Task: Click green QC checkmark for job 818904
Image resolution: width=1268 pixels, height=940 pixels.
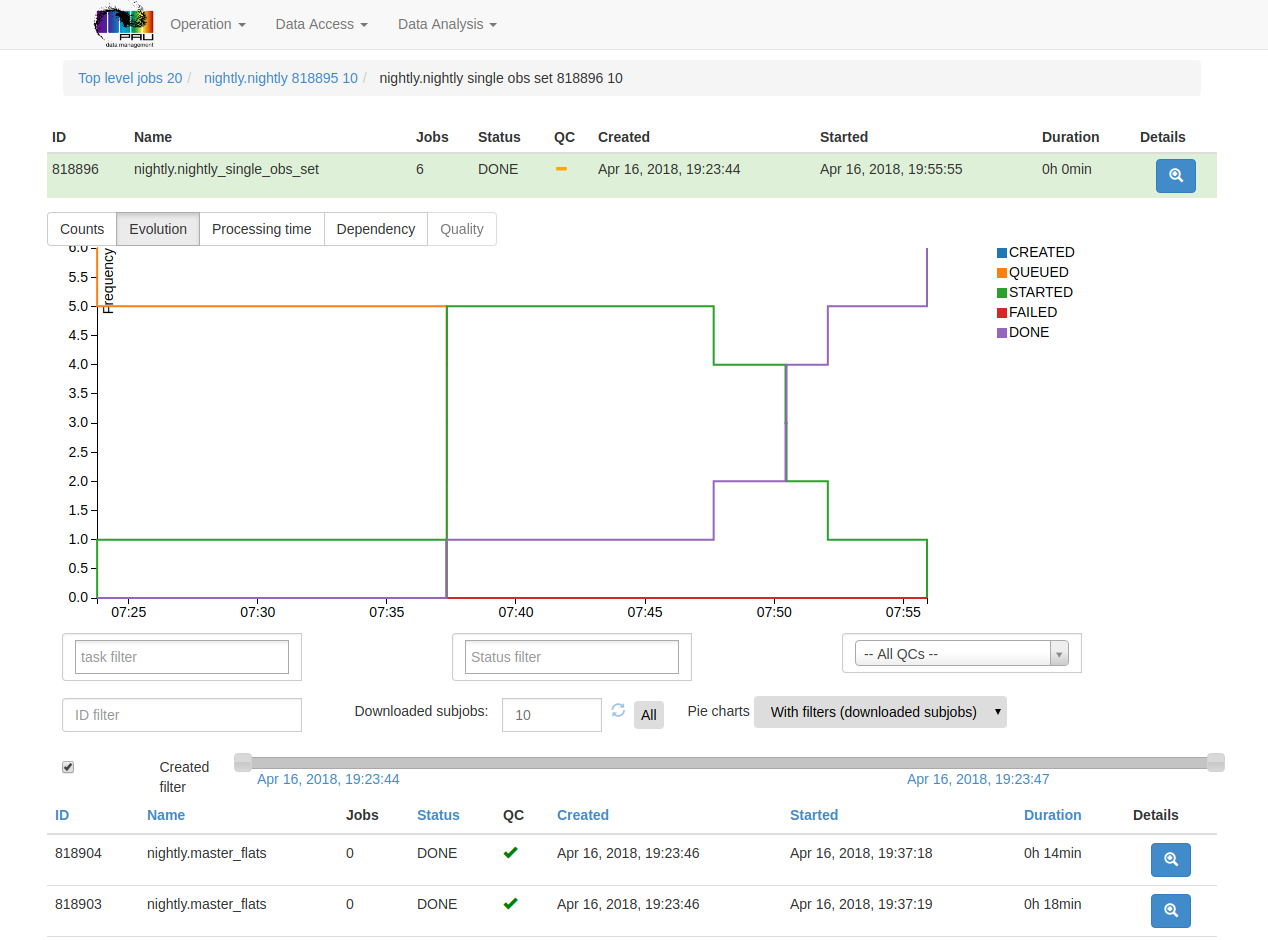Action: point(511,853)
